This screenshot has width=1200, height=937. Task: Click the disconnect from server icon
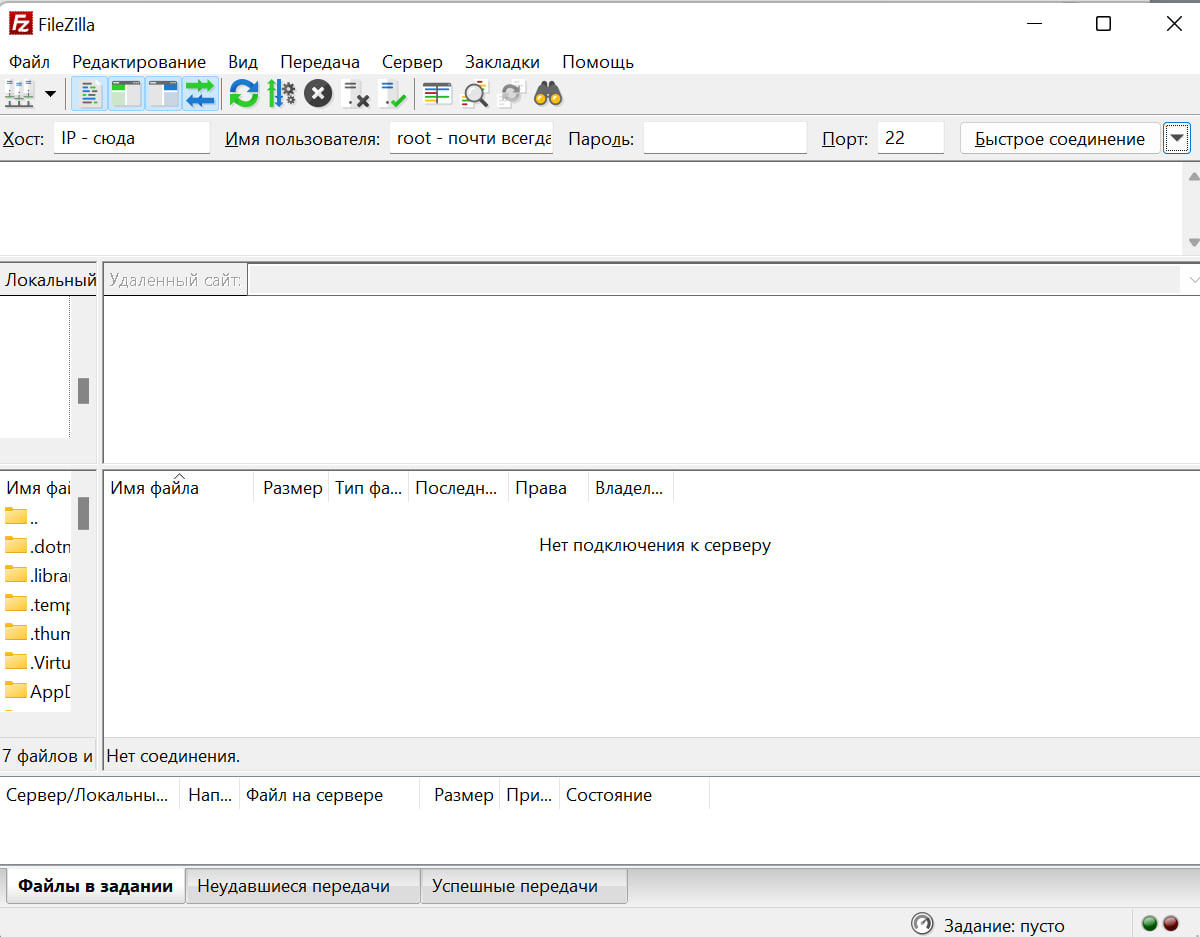[356, 94]
